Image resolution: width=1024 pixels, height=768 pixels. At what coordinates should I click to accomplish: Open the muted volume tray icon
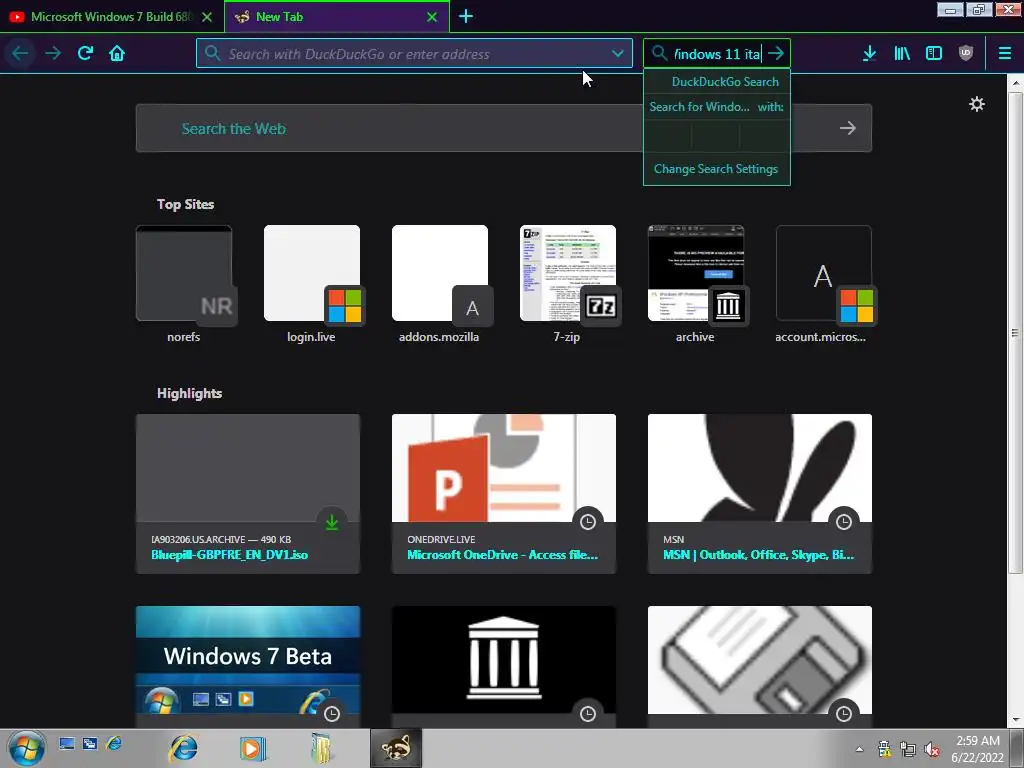(x=932, y=749)
